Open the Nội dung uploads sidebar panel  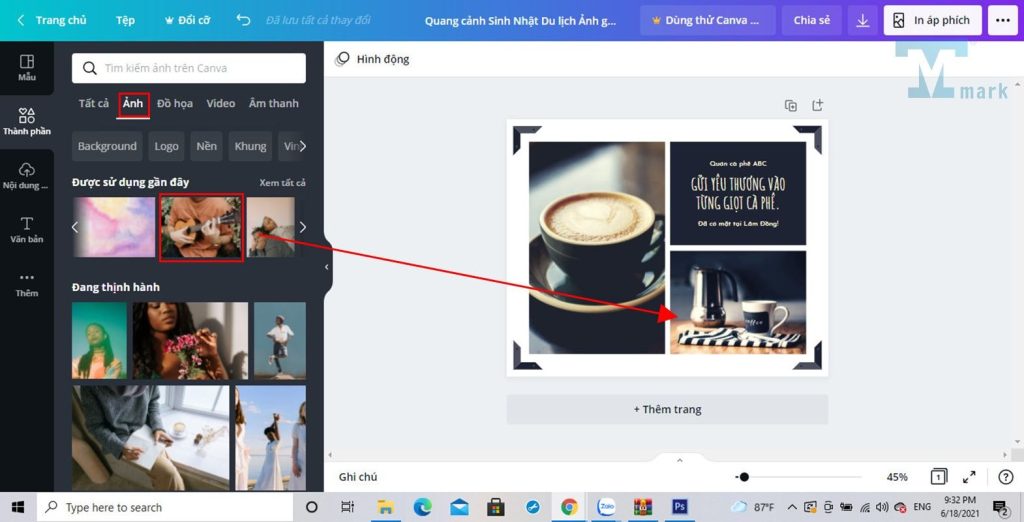pos(27,176)
